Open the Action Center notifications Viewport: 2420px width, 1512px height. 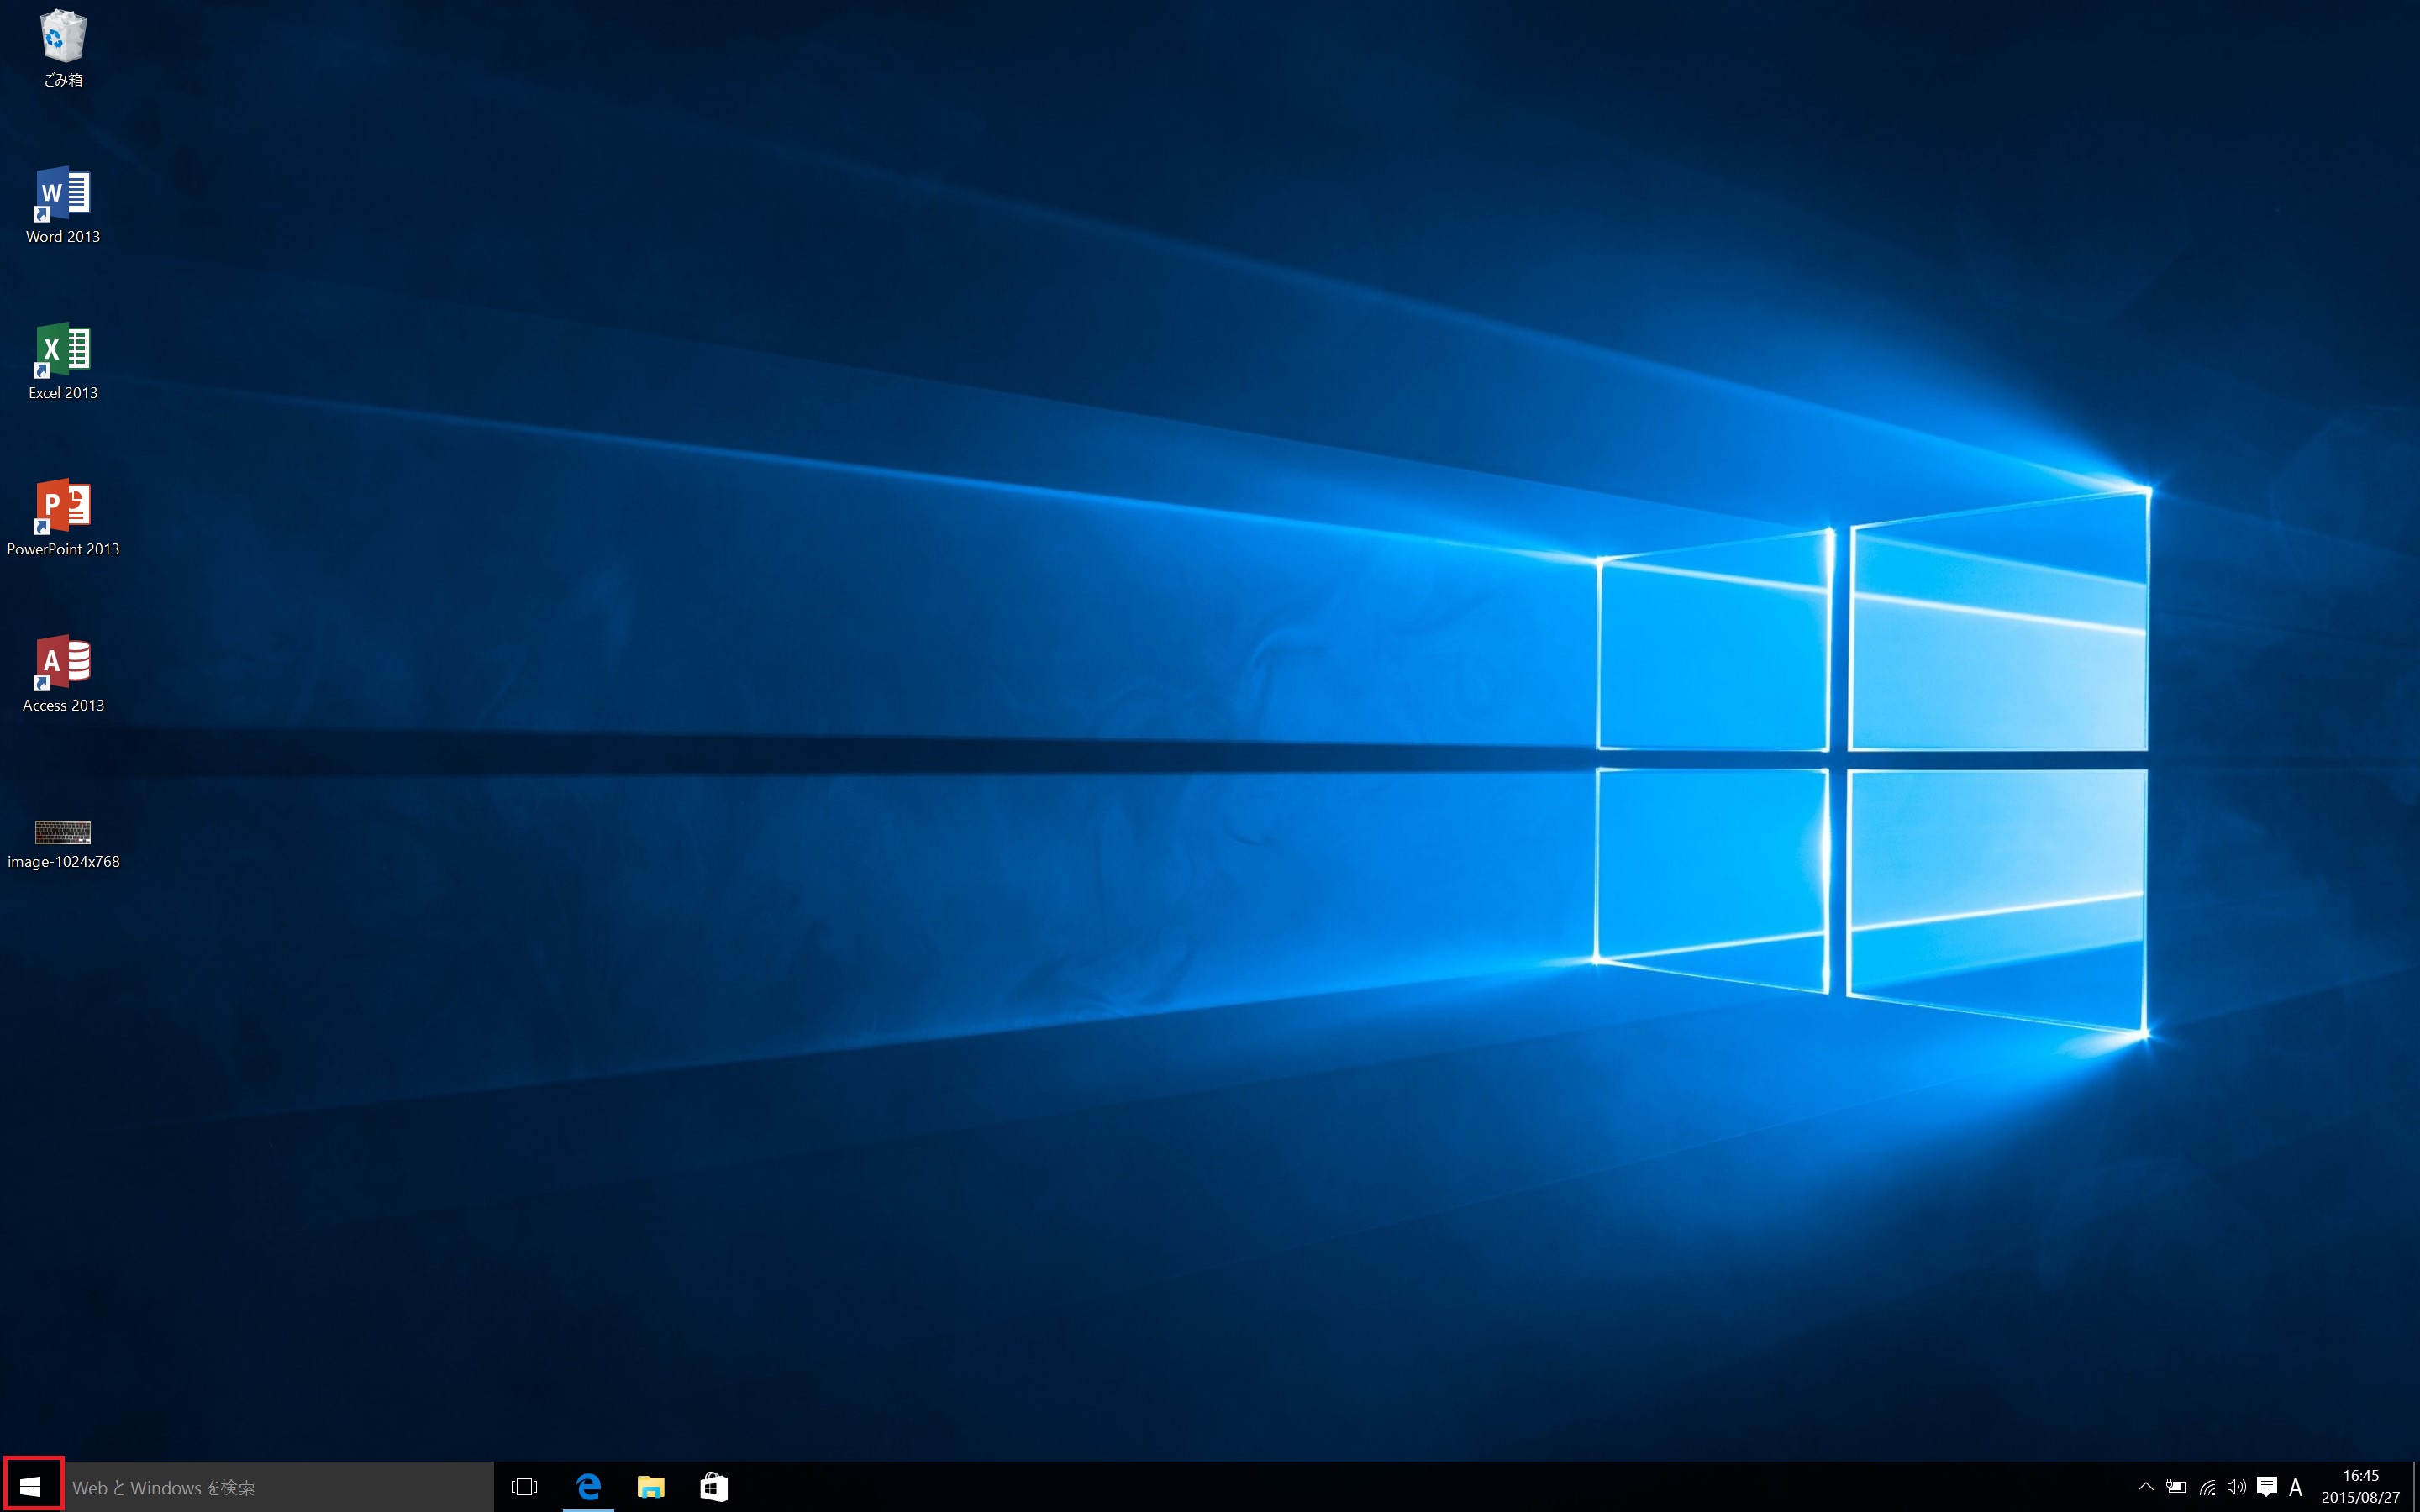[x=2267, y=1487]
